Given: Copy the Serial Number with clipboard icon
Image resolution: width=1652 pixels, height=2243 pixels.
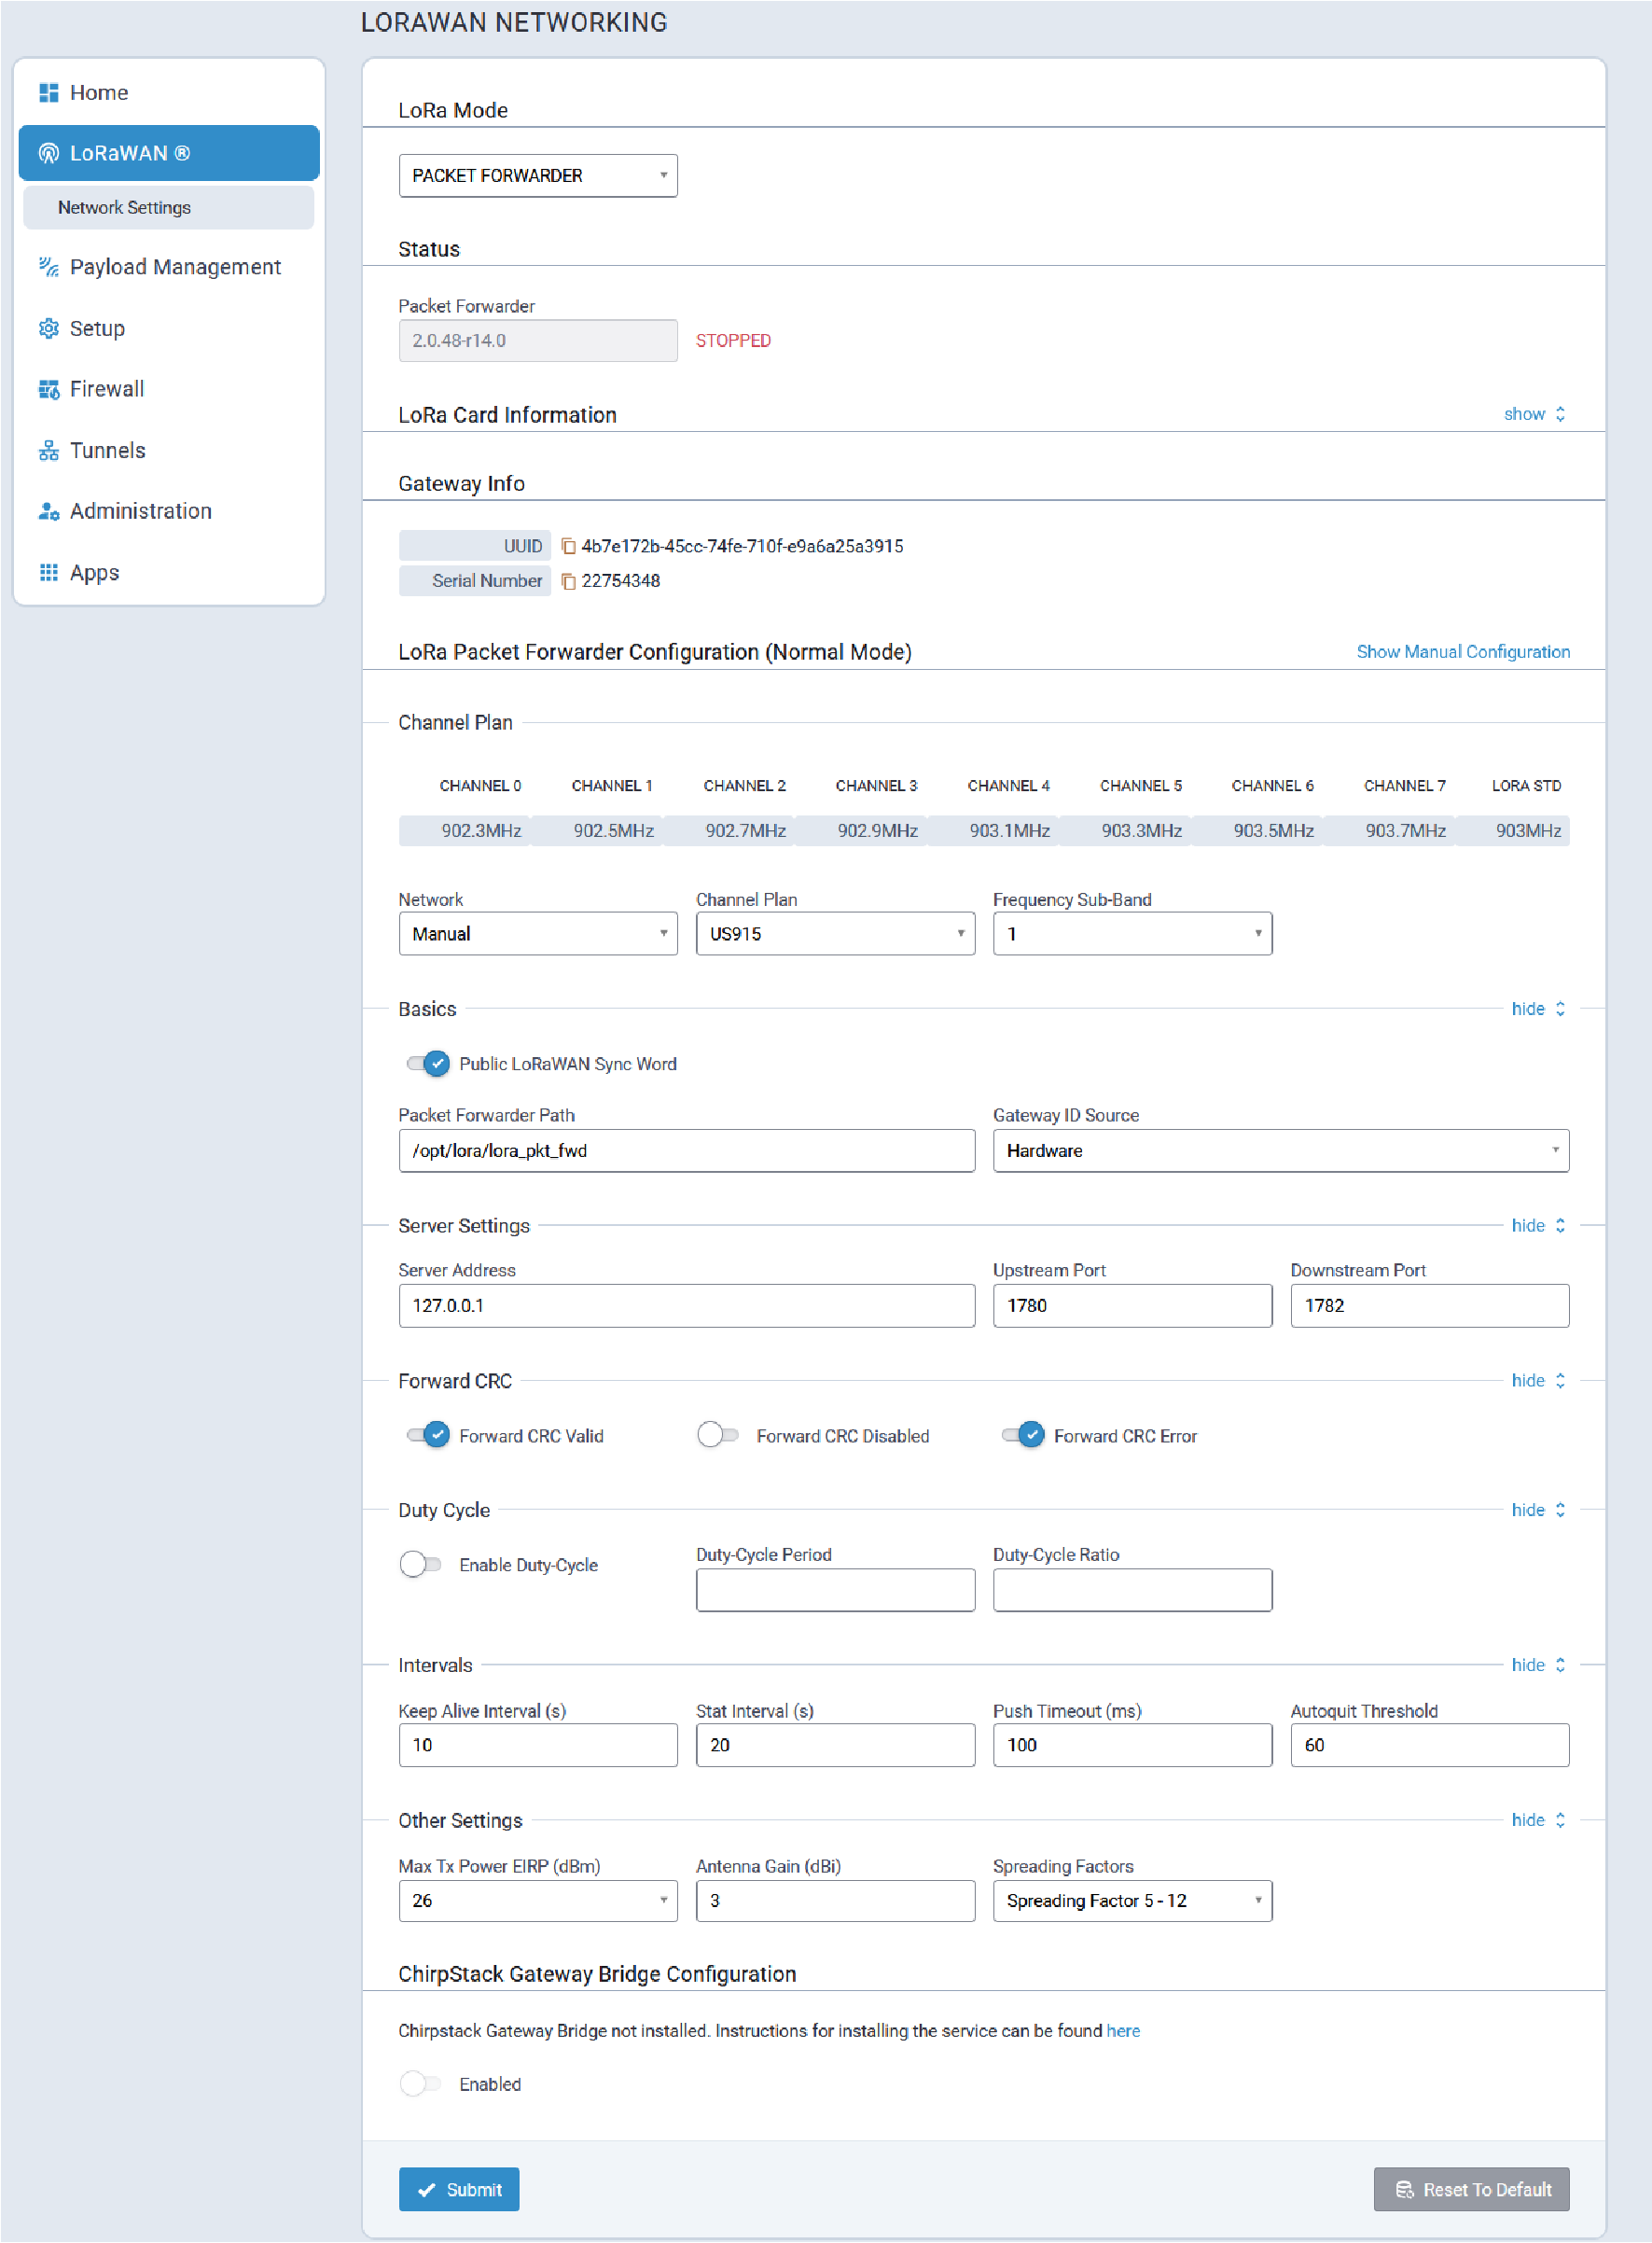Looking at the screenshot, I should (568, 581).
